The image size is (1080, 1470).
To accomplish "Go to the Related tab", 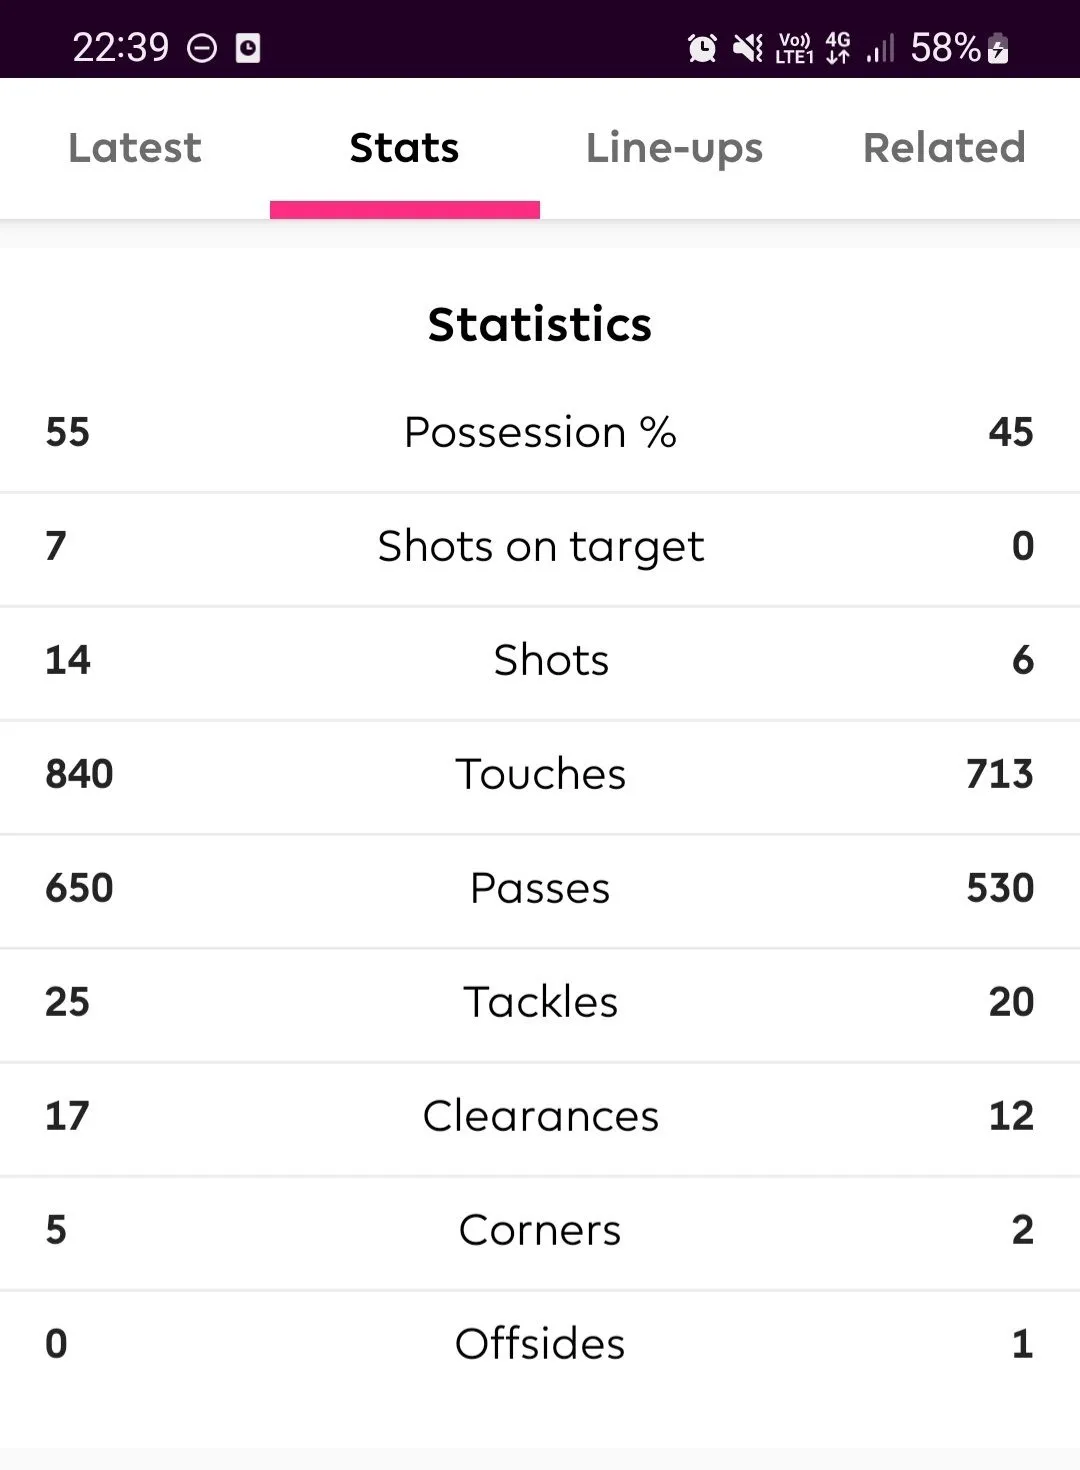I will point(944,148).
